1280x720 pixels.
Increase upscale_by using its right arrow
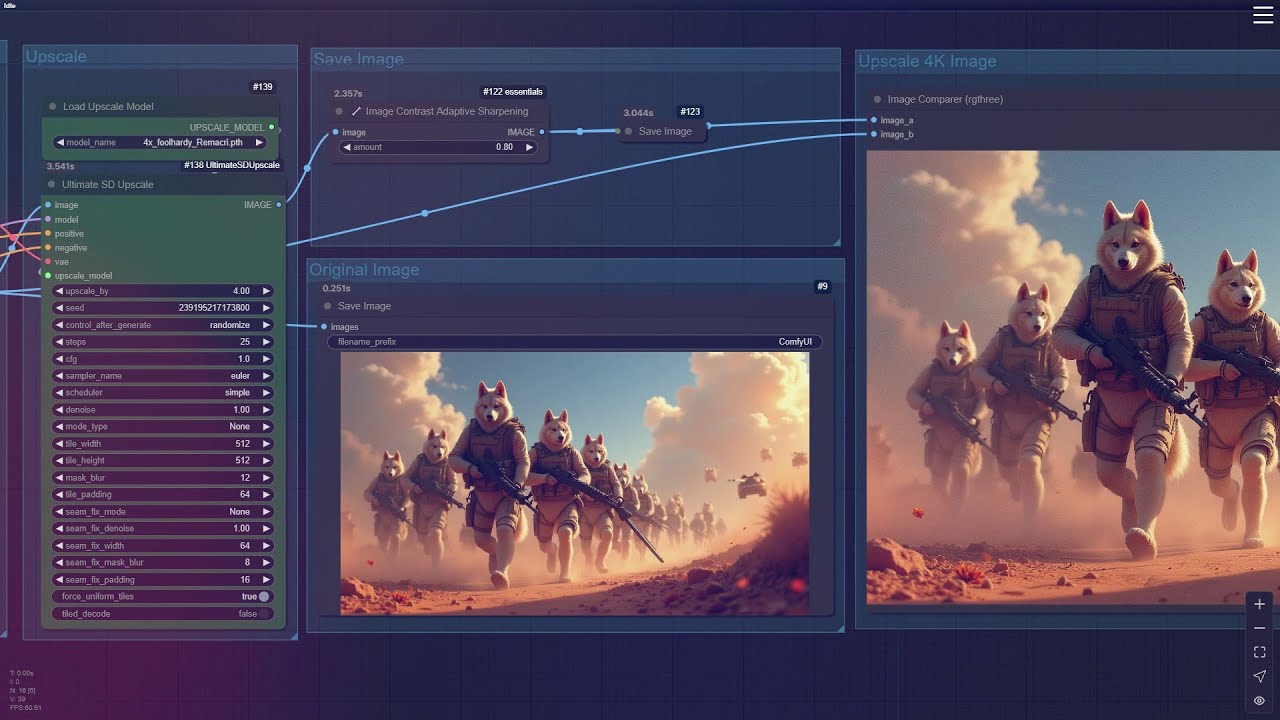coord(266,291)
